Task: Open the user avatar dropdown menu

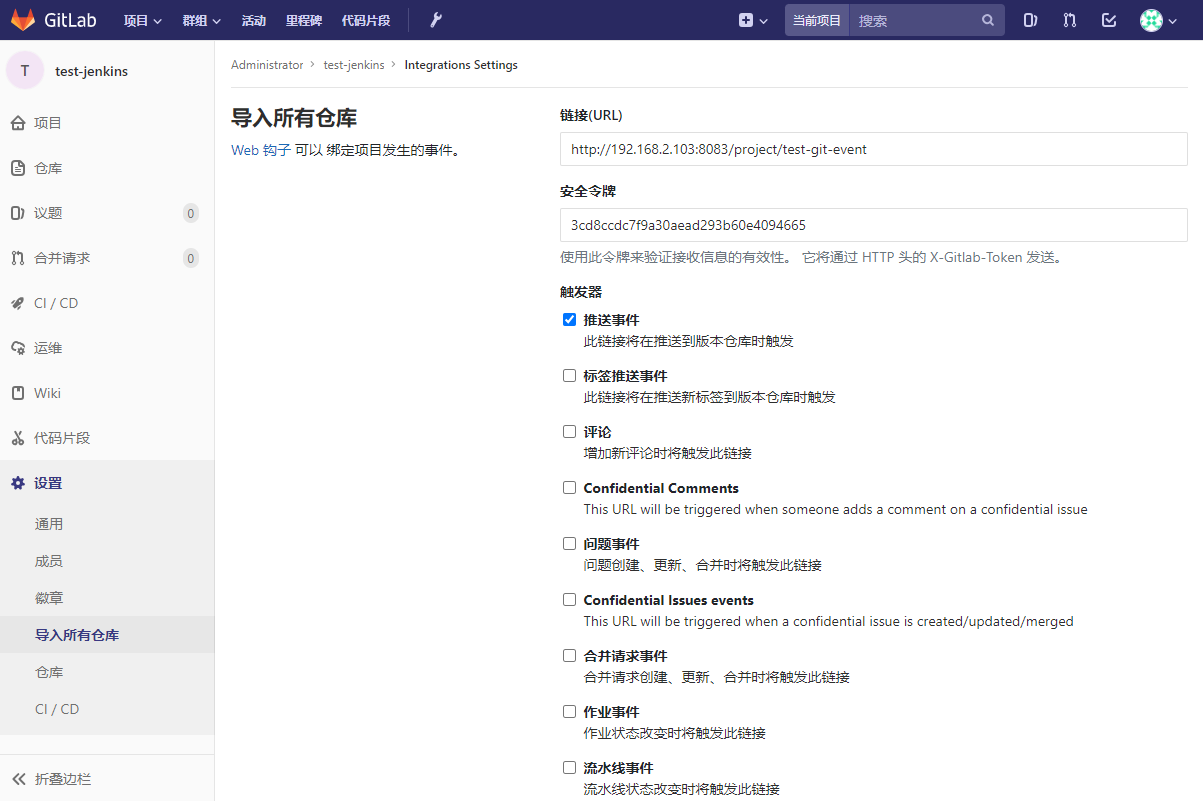Action: [1158, 20]
